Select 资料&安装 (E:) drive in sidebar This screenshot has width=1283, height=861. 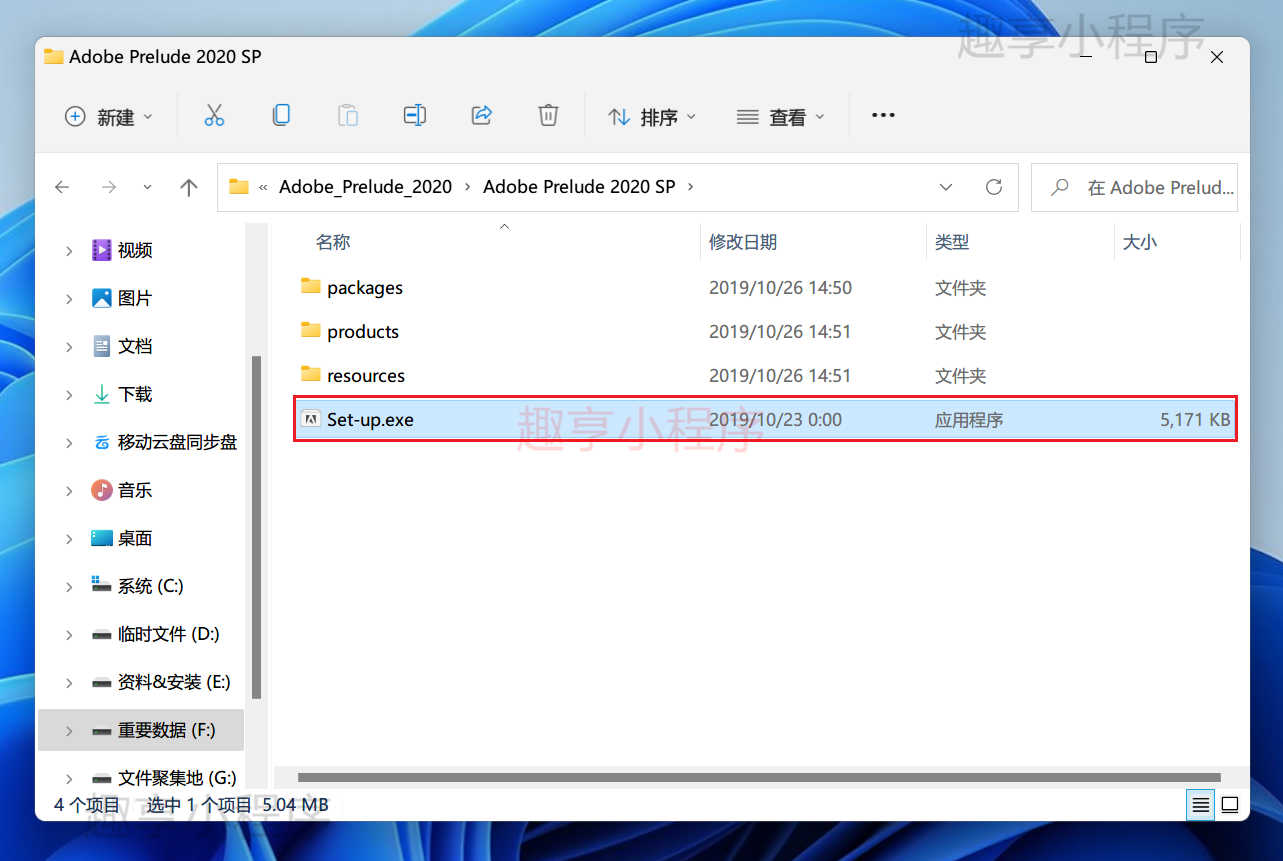pos(174,682)
